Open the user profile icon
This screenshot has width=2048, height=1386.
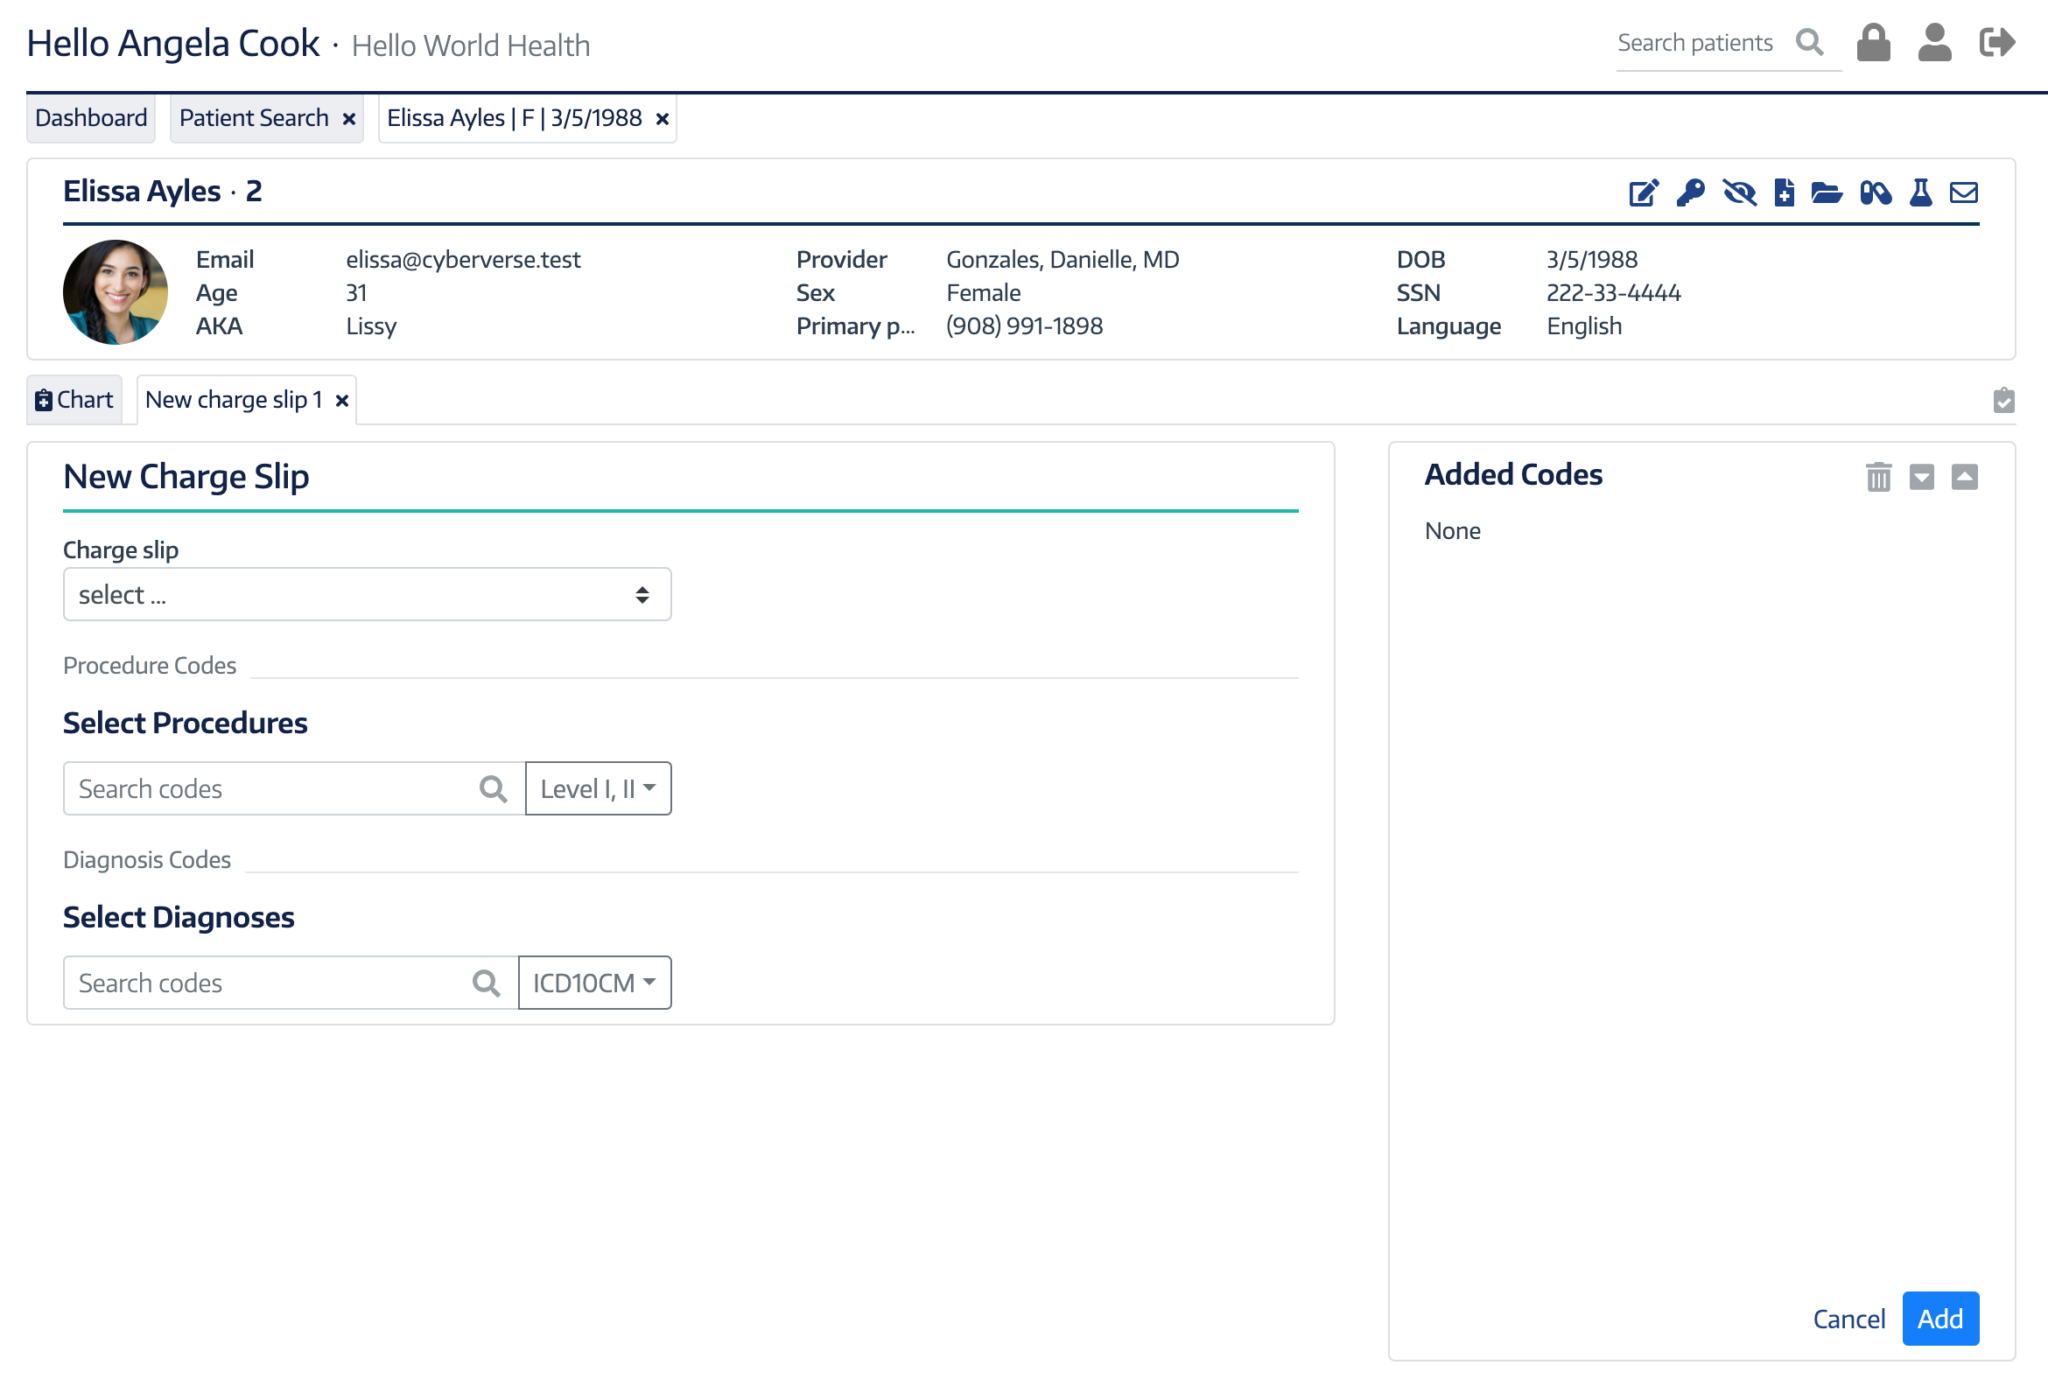tap(1935, 43)
